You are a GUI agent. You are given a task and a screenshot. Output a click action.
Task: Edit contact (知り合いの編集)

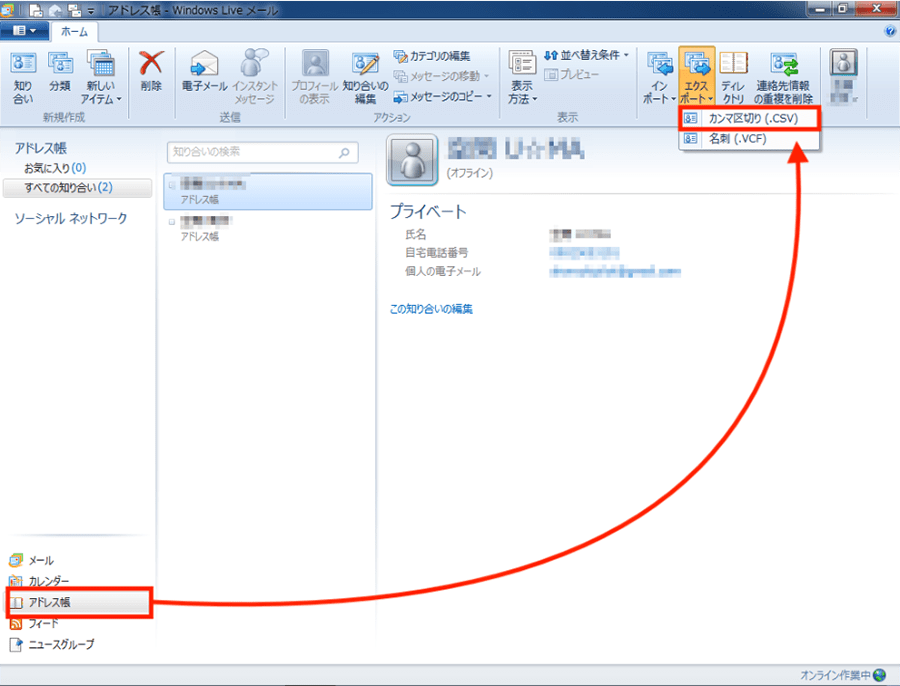click(x=365, y=78)
